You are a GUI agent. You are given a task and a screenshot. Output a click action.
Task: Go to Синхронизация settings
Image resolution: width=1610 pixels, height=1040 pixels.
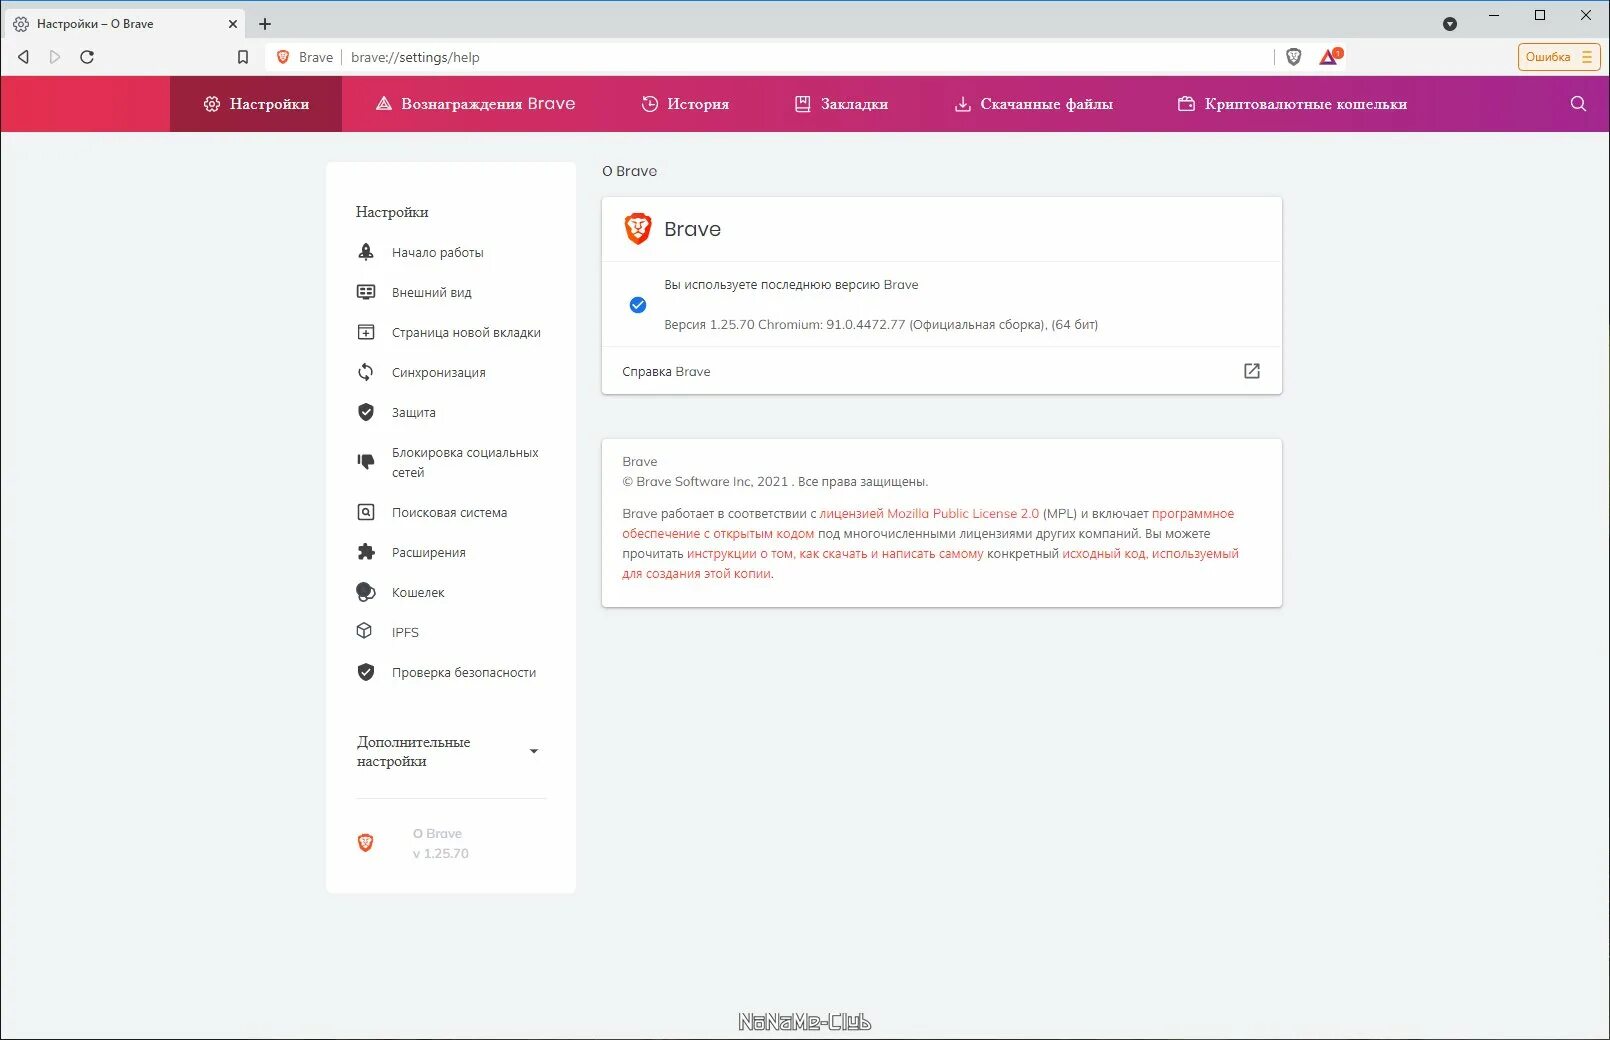pos(439,373)
